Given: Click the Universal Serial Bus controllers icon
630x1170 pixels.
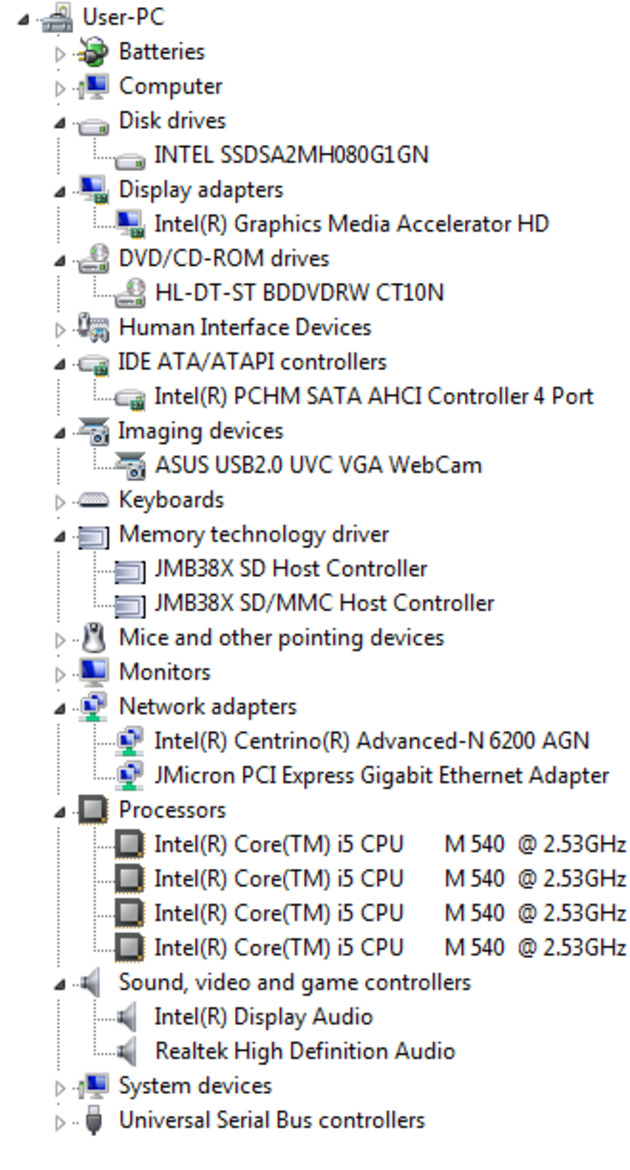Looking at the screenshot, I should coord(93,1121).
